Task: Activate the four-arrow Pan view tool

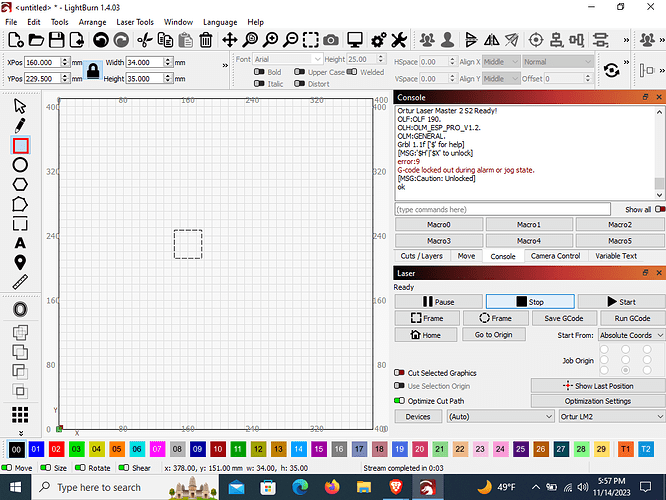Action: [229, 40]
